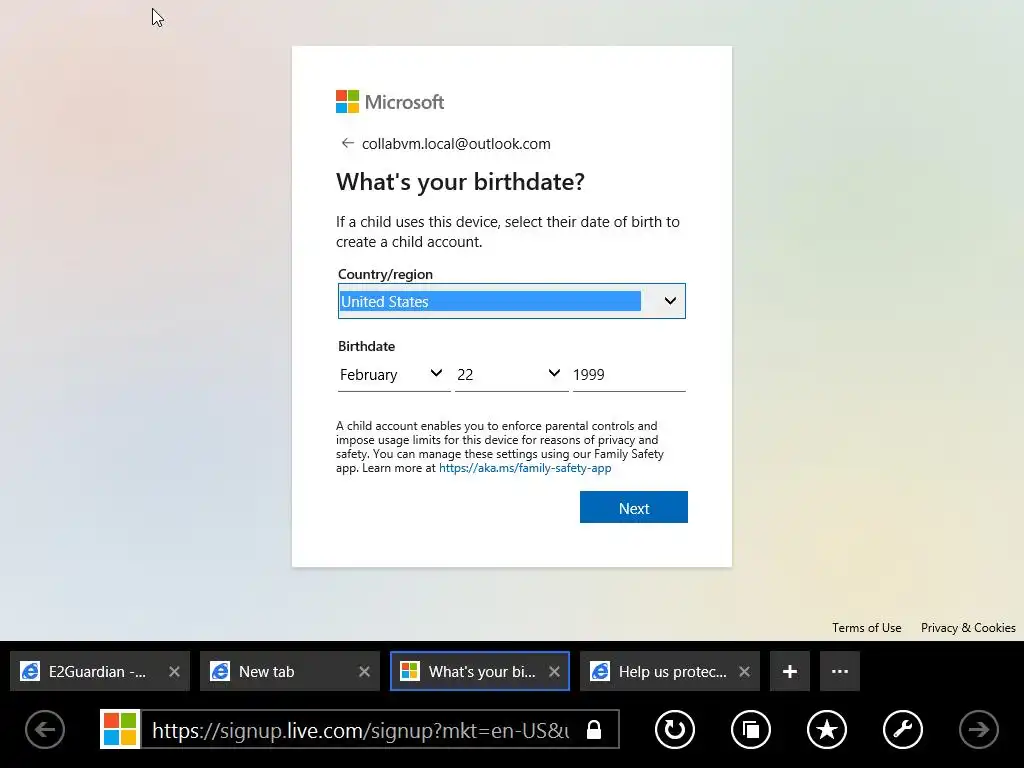The height and width of the screenshot is (768, 1024).
Task: Open the Country/region dropdown showing United States
Action: pos(511,301)
